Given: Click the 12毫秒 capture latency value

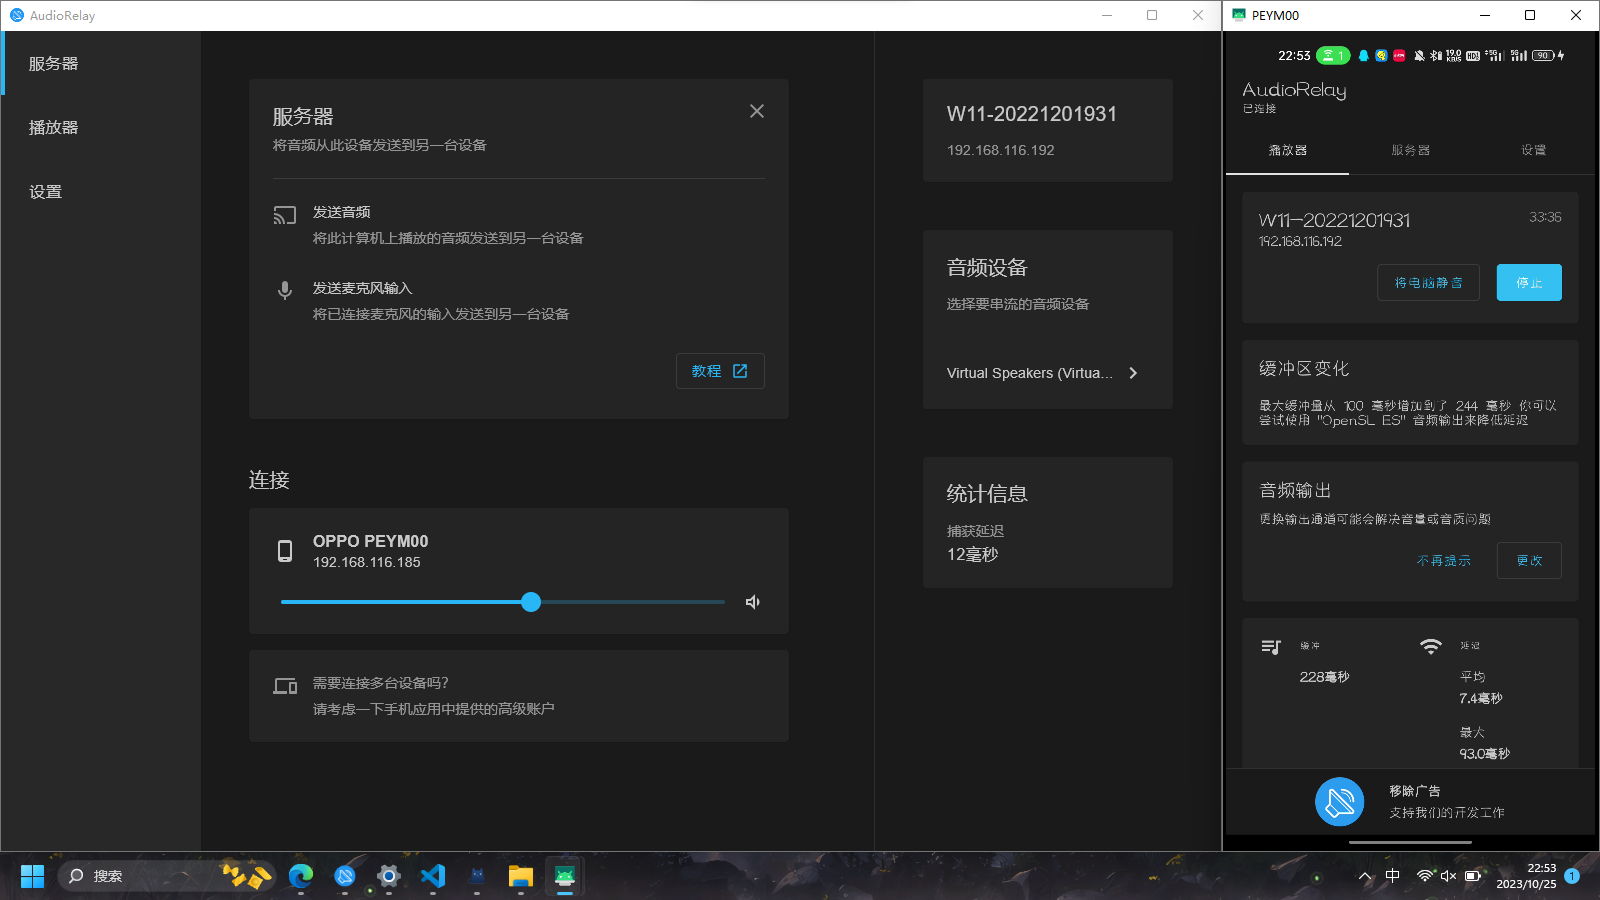Looking at the screenshot, I should (973, 555).
